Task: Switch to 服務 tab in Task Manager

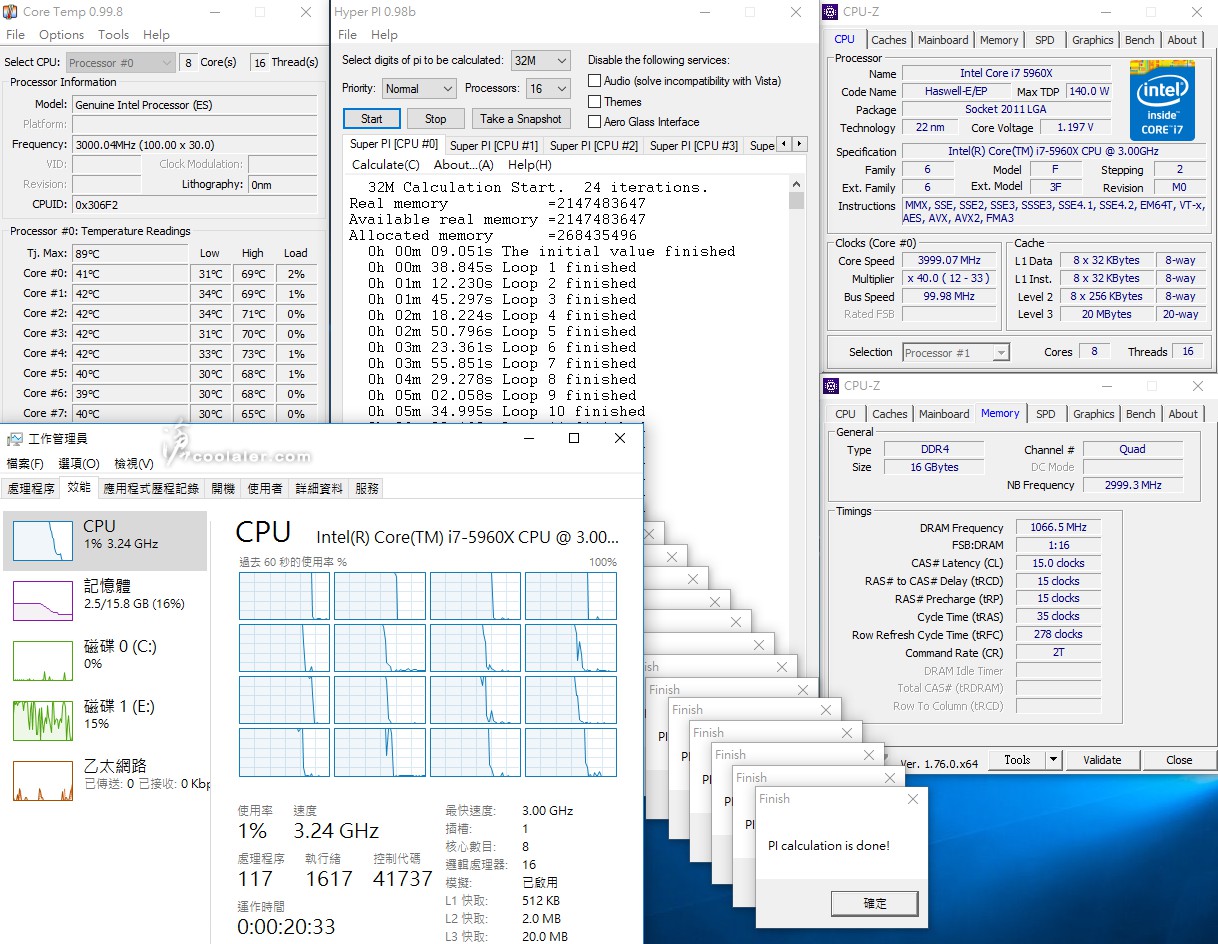Action: pos(367,488)
